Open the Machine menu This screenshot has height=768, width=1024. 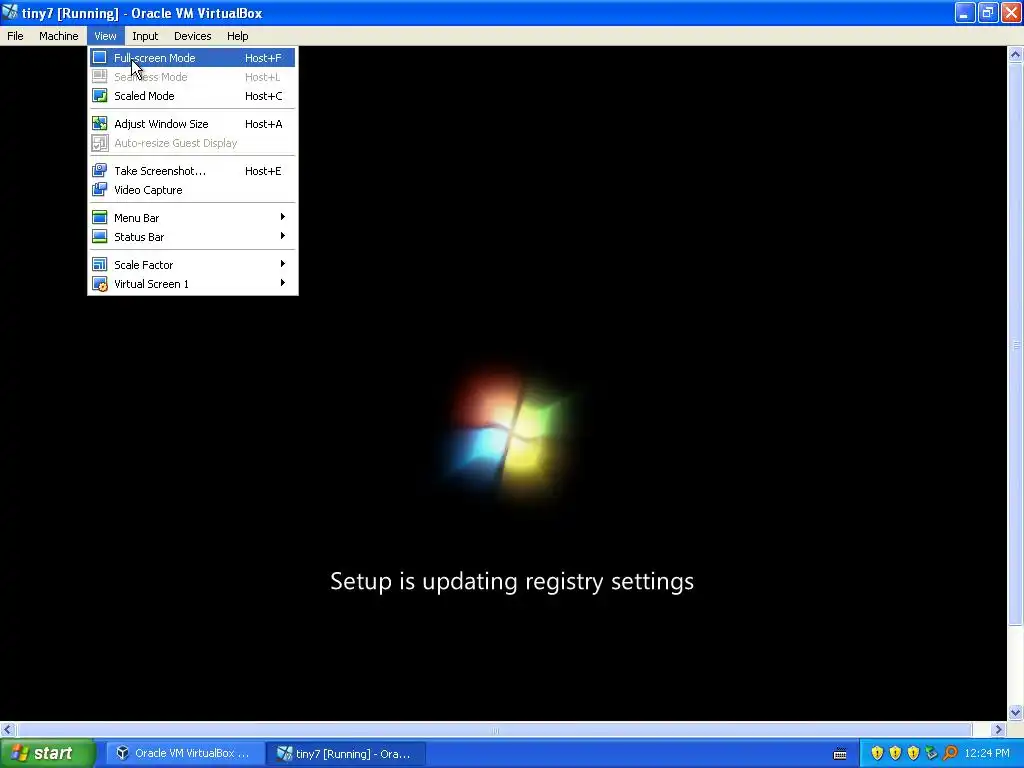(x=59, y=36)
